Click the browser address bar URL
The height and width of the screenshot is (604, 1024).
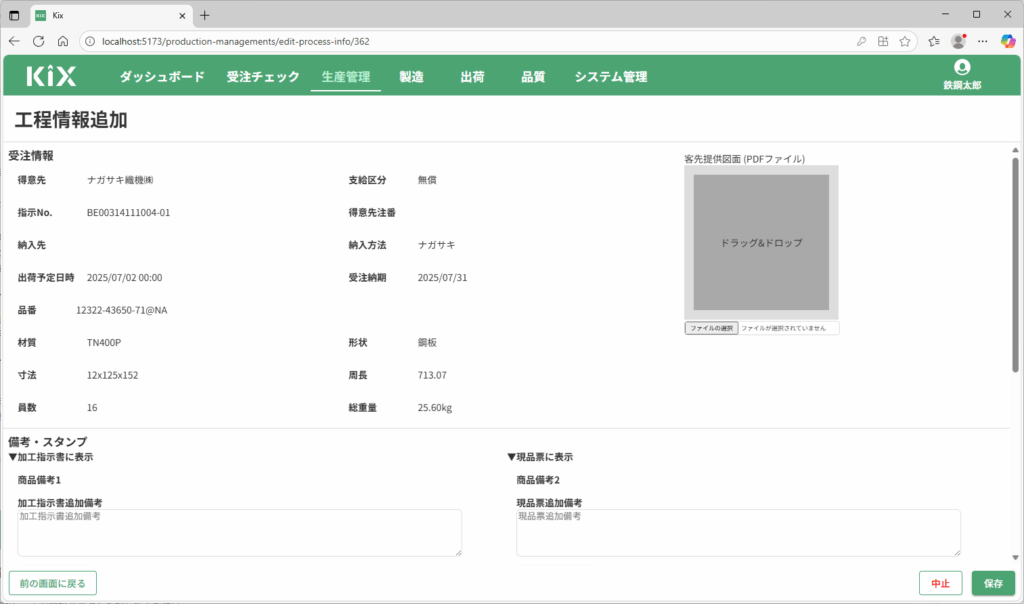[236, 41]
